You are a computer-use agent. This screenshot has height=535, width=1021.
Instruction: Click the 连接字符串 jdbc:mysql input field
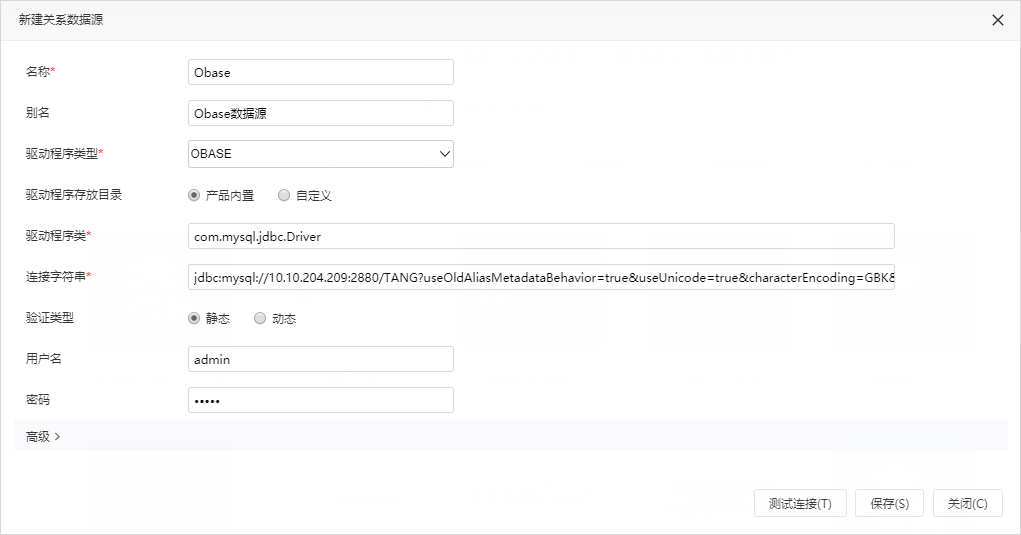541,277
